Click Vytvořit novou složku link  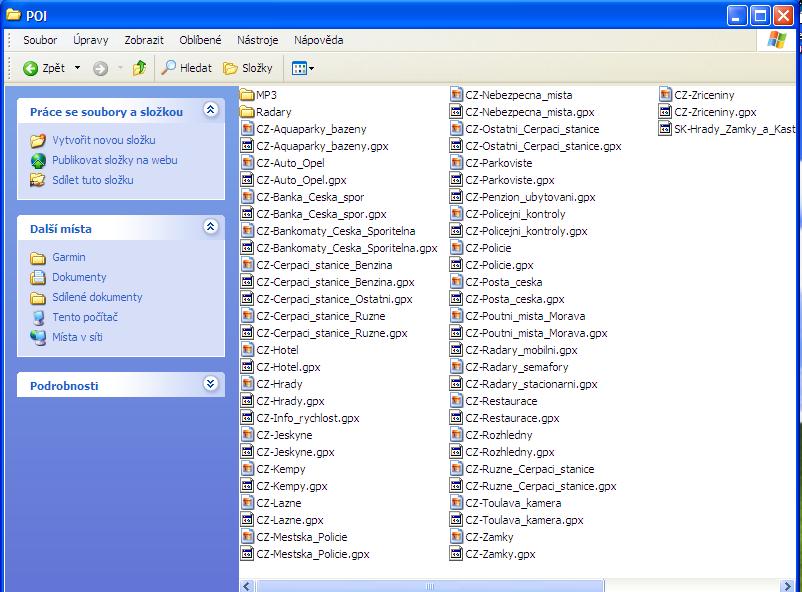click(103, 140)
